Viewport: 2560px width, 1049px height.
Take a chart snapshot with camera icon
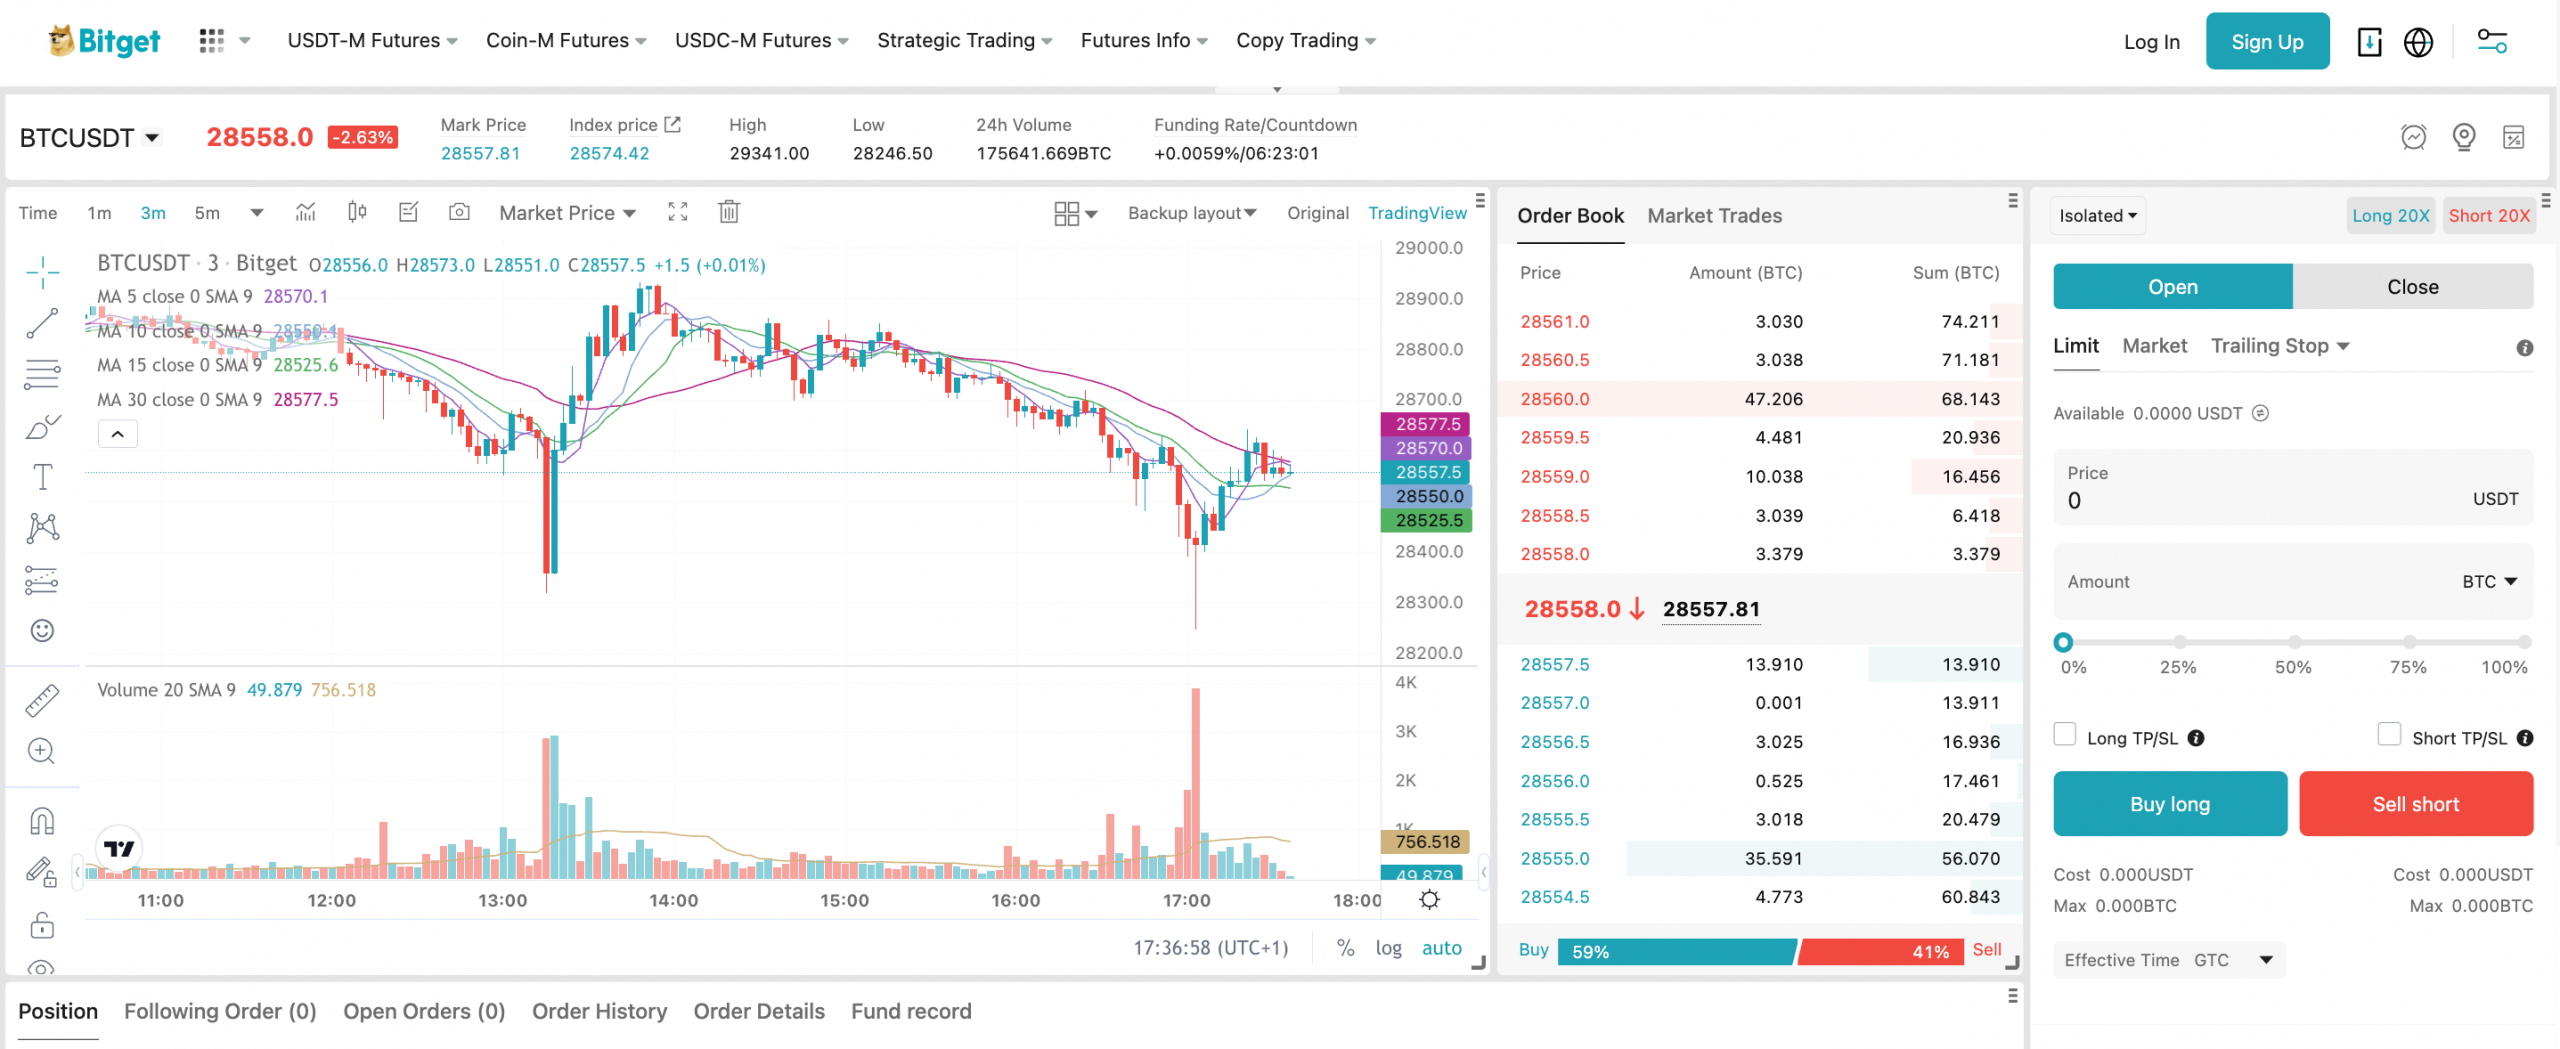point(459,212)
